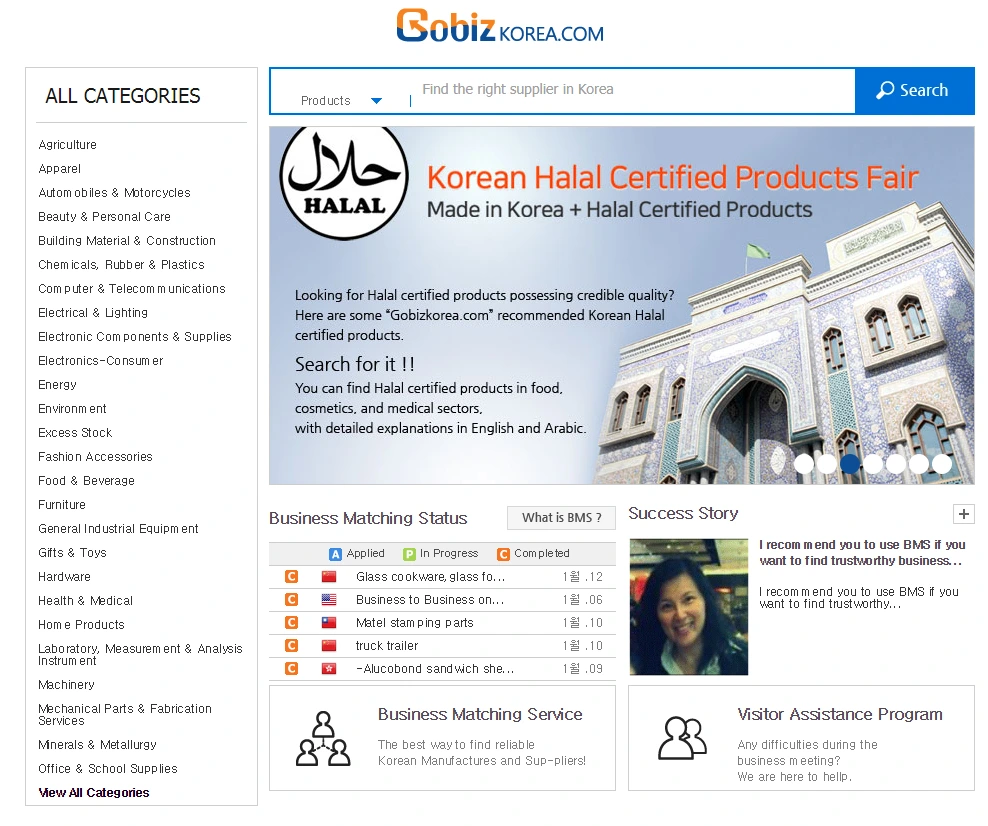Open the Apparel category
The height and width of the screenshot is (826, 988).
[x=59, y=169]
